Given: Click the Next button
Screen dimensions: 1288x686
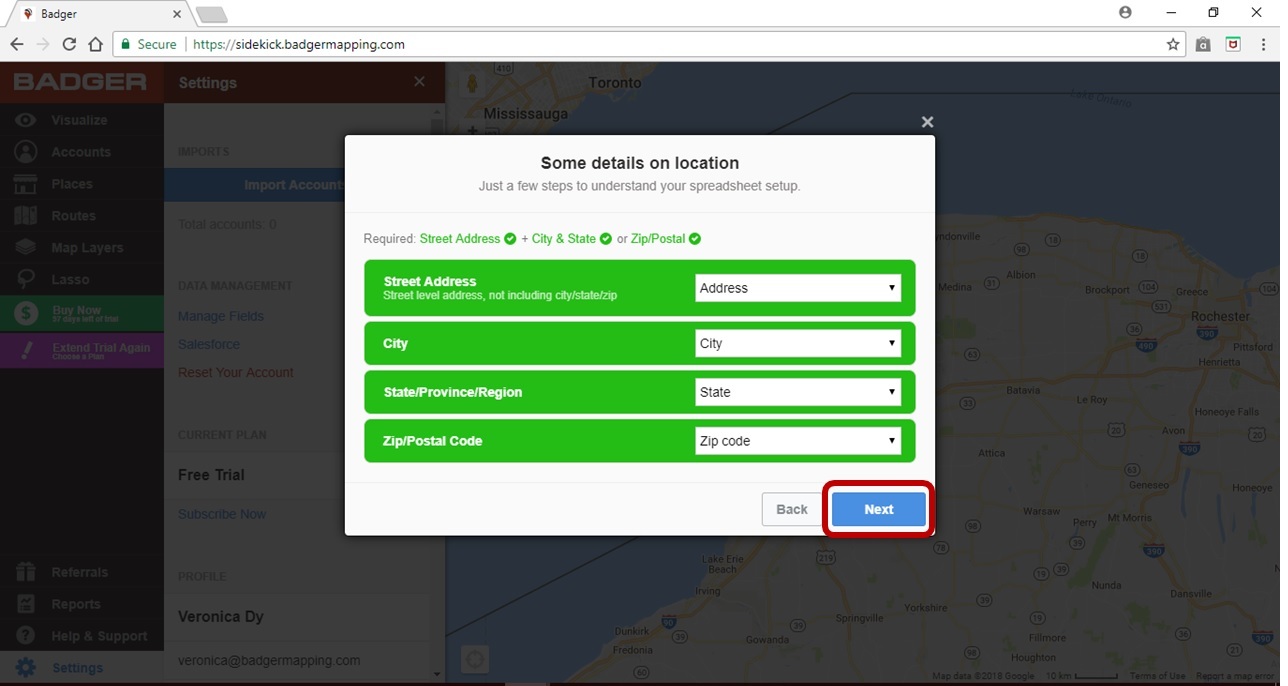Looking at the screenshot, I should tap(879, 509).
